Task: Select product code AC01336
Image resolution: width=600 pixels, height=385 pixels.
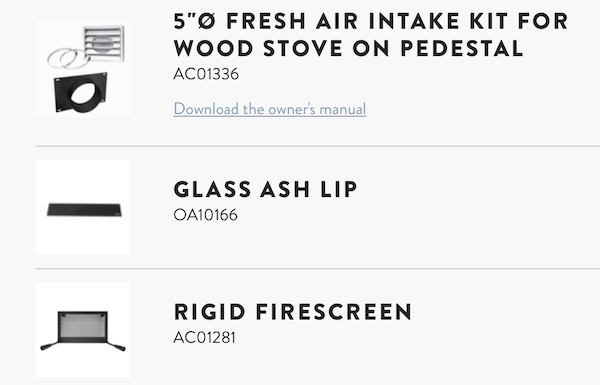Action: pos(206,74)
